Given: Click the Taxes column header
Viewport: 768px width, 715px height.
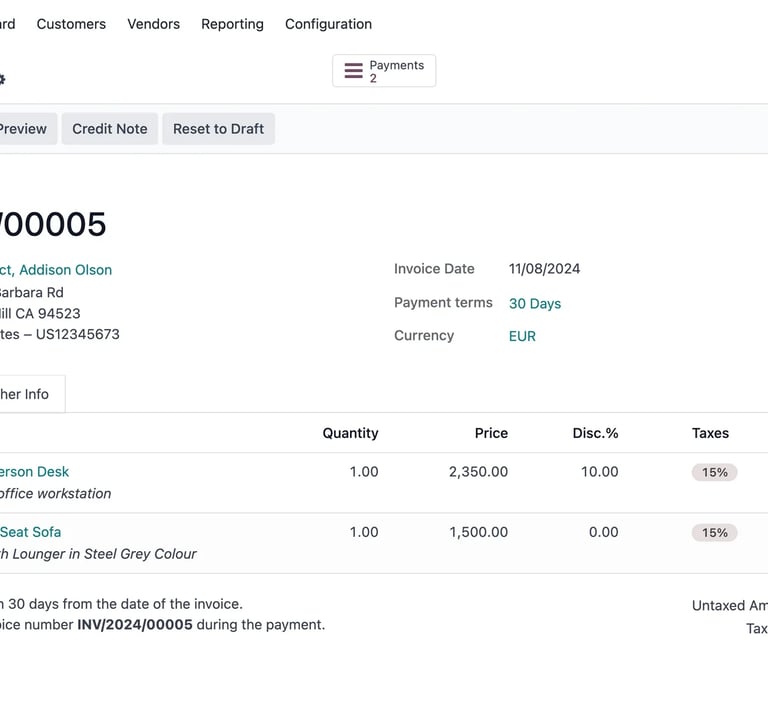Looking at the screenshot, I should coord(710,433).
